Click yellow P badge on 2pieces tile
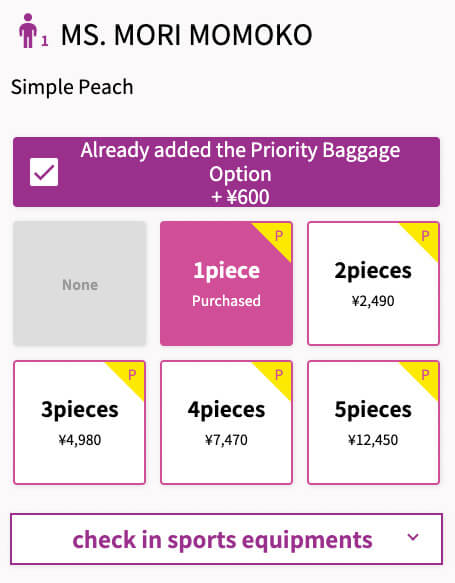The image size is (455, 583). (x=423, y=237)
